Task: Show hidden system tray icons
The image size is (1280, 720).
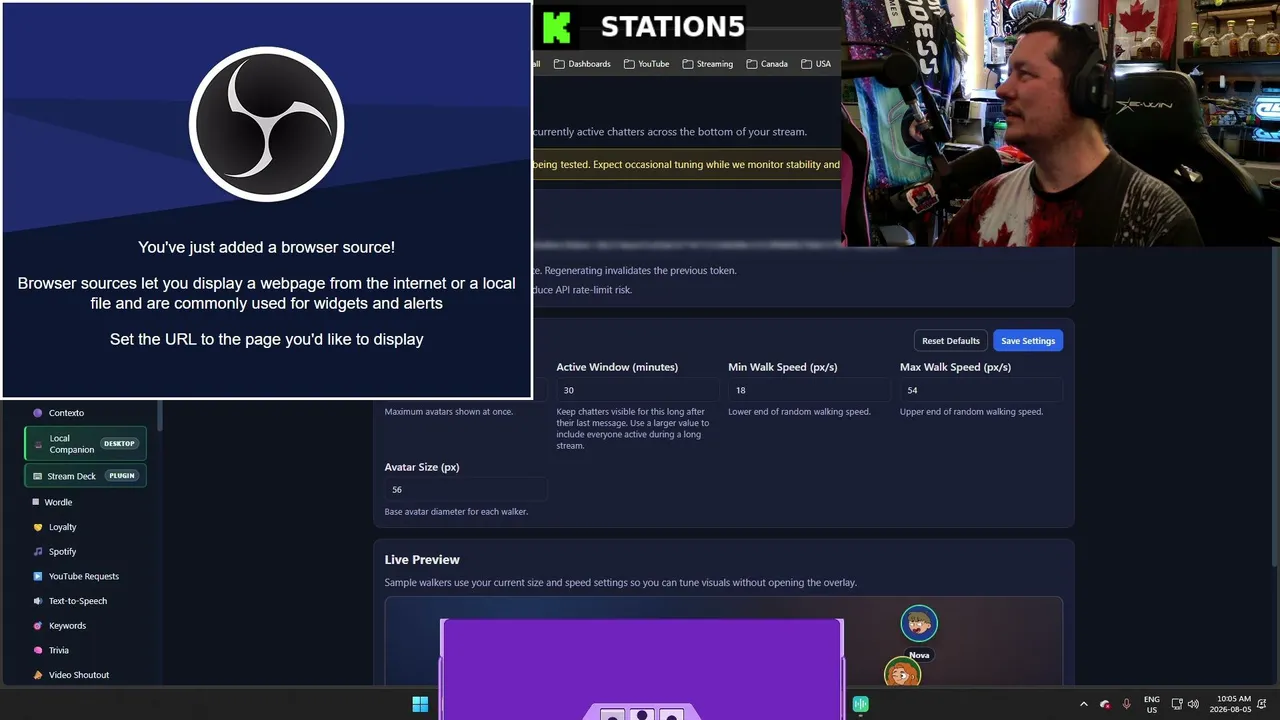Action: click(1083, 704)
